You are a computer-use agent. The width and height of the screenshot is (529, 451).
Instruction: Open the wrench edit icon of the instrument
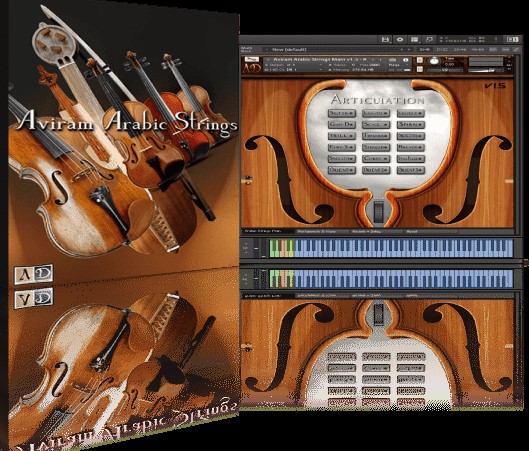(x=251, y=59)
